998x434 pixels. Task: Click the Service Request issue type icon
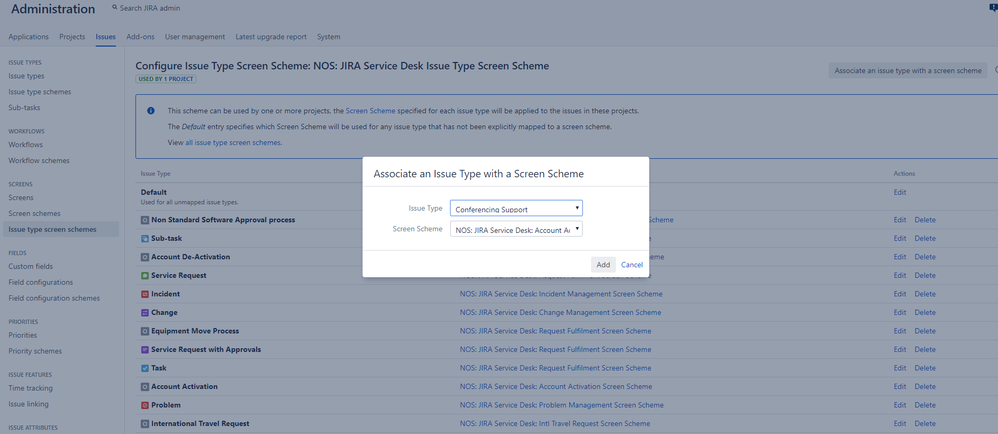(x=144, y=276)
